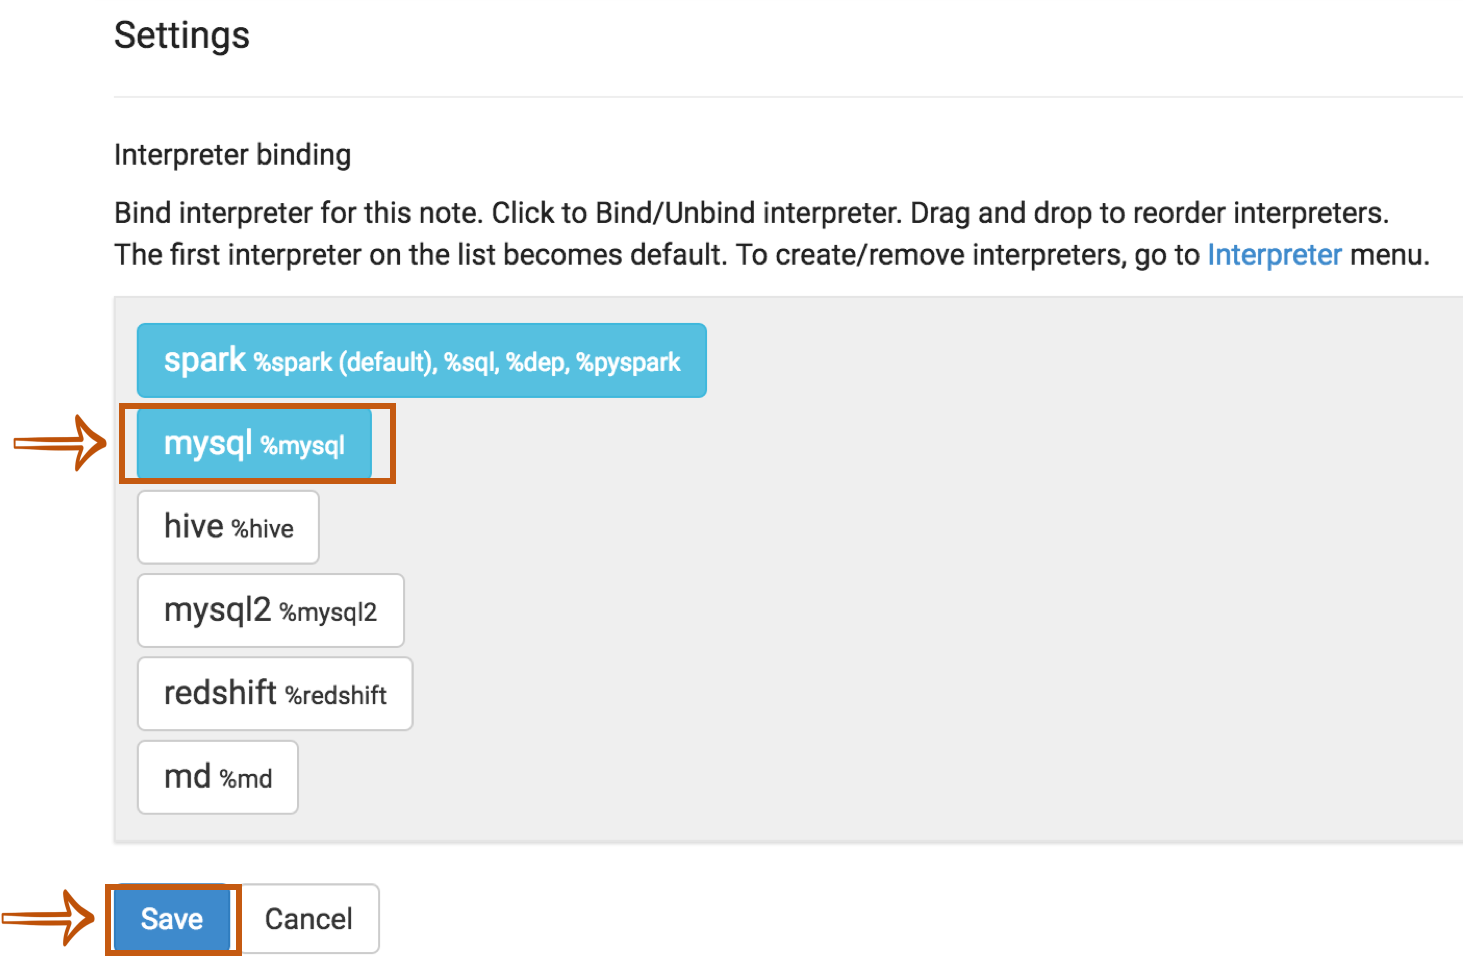
Task: Toggle the mysql %mysql interpreter binding
Action: point(254,443)
